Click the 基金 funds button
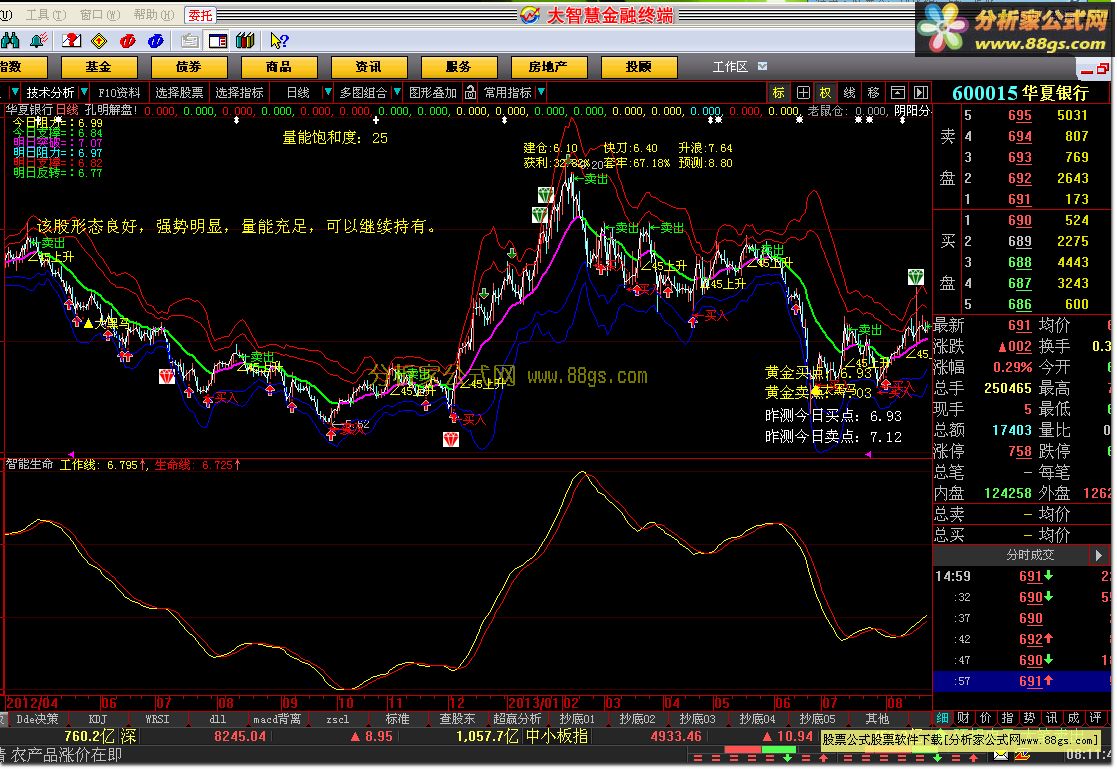This screenshot has width=1117, height=769. pos(98,67)
